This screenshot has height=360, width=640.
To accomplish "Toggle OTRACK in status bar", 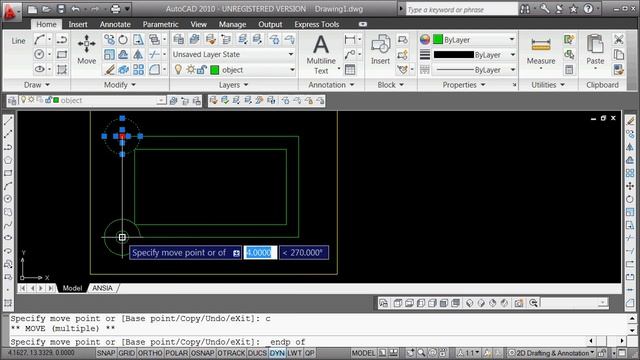I will coord(231,353).
